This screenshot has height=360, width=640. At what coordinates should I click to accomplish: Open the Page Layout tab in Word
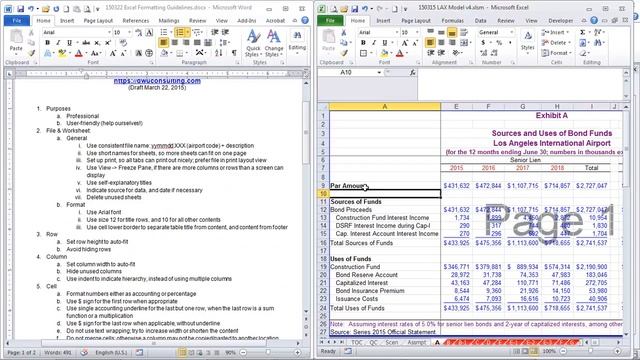tap(98, 20)
